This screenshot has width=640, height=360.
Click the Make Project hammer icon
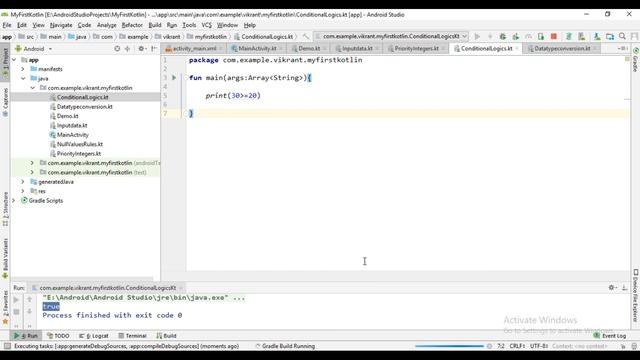pos(306,36)
